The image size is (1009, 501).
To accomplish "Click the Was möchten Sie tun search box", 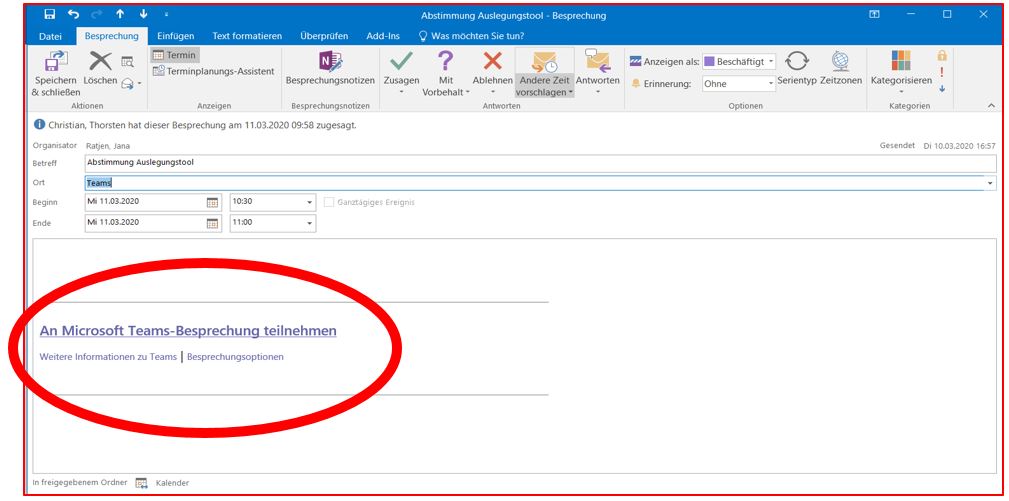I will 472,36.
